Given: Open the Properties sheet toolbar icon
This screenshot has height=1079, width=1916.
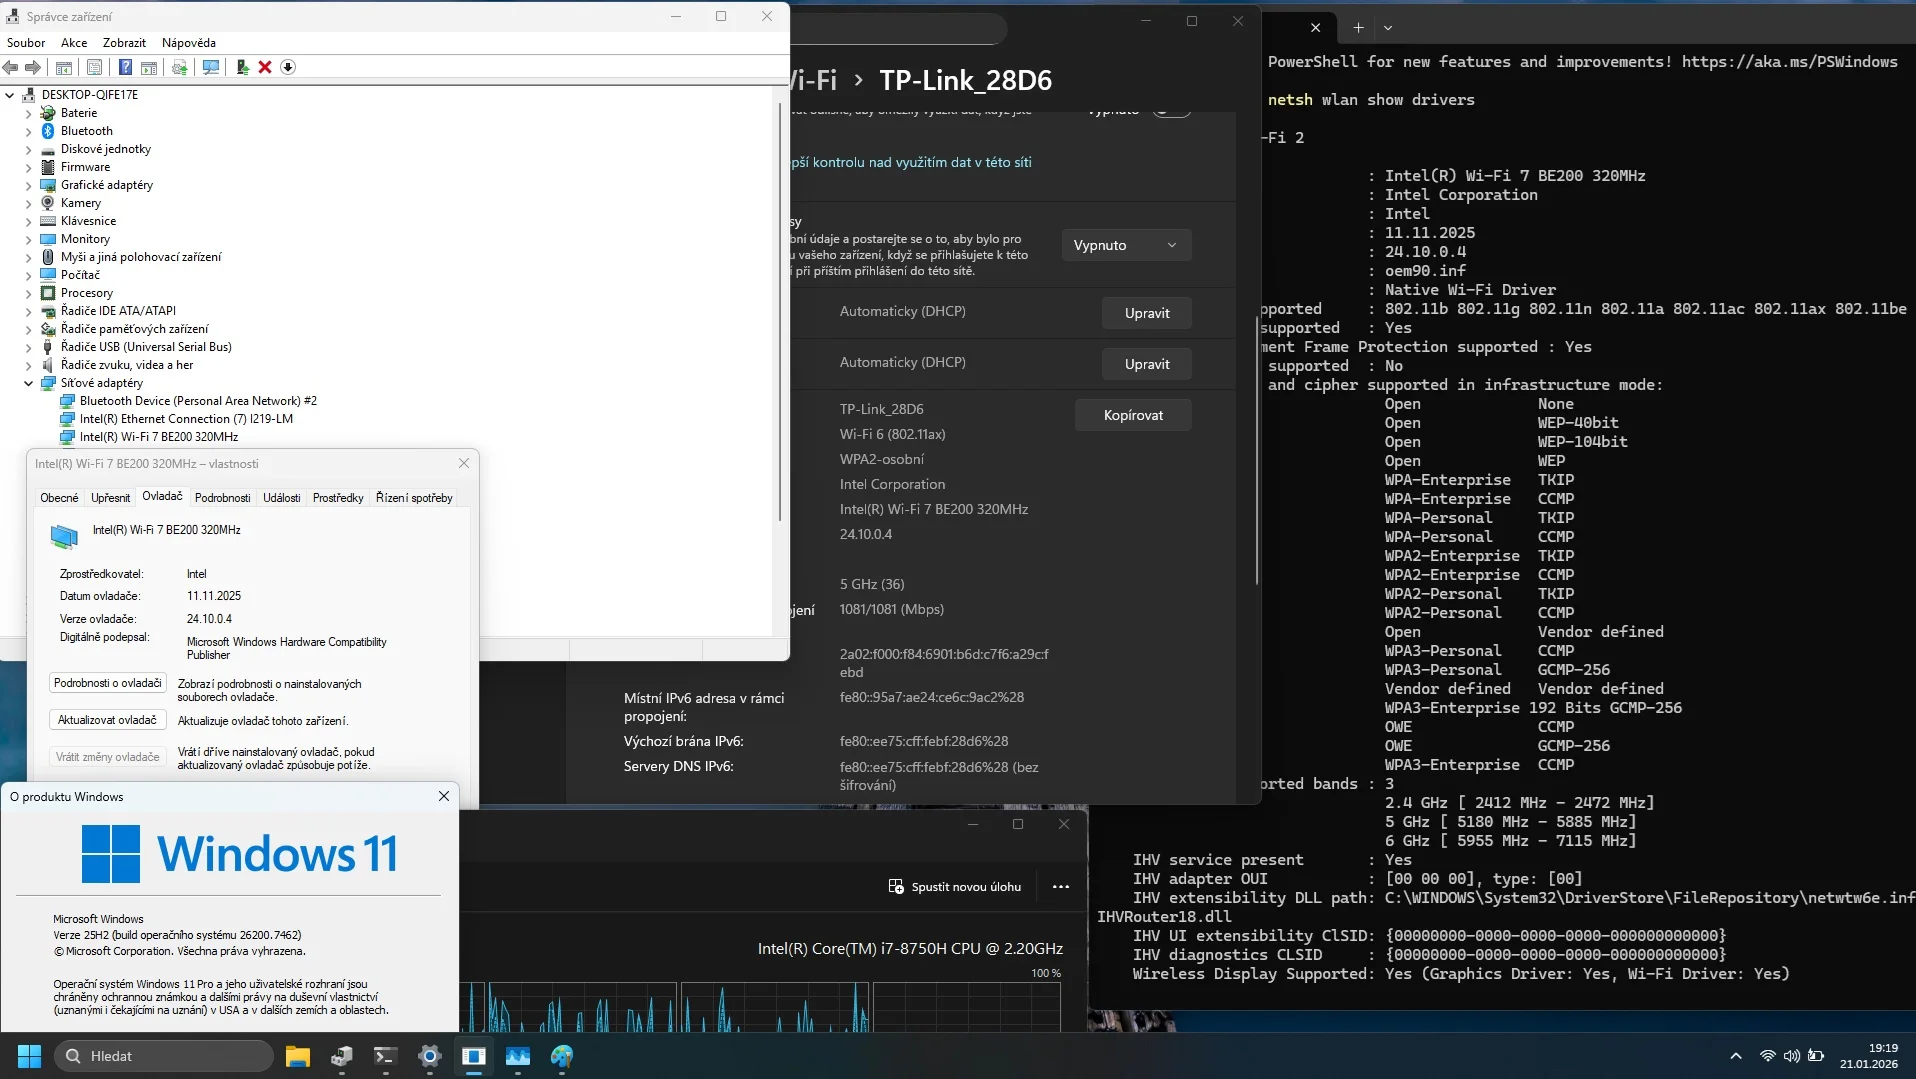Looking at the screenshot, I should [94, 67].
